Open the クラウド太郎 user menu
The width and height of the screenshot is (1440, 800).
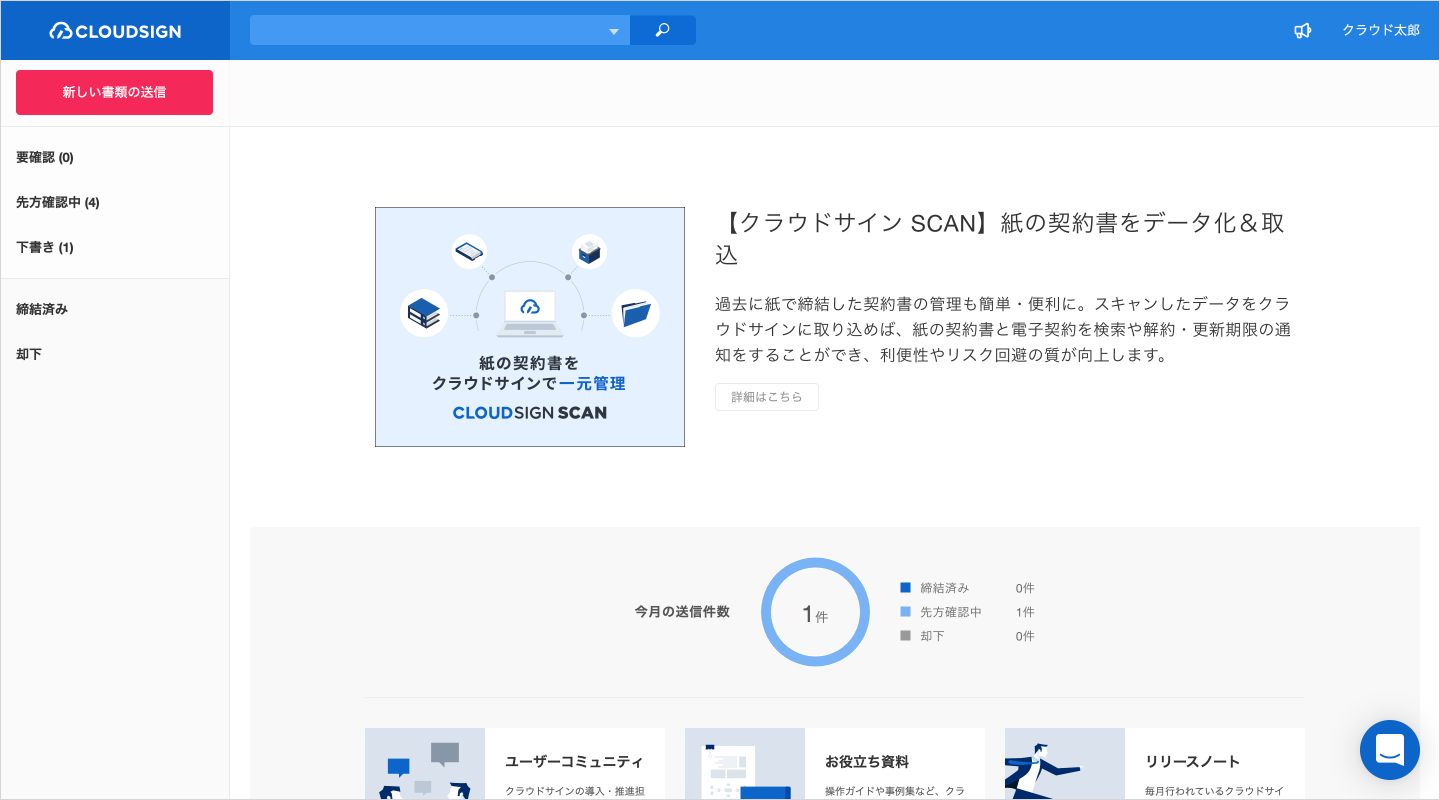(x=1380, y=31)
